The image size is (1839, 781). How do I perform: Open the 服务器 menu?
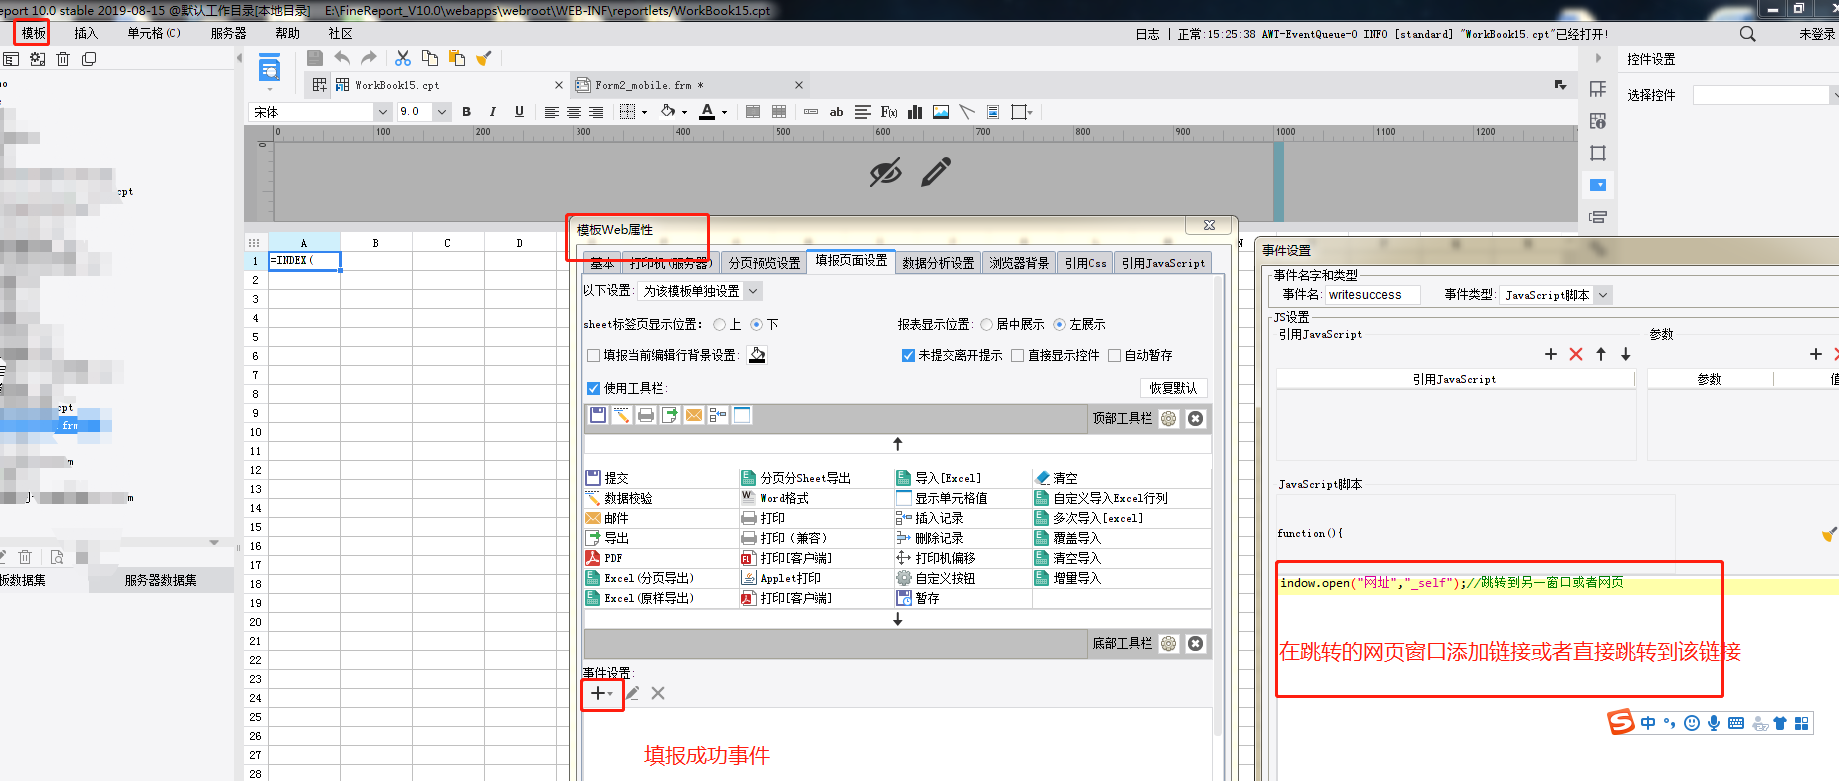[228, 33]
